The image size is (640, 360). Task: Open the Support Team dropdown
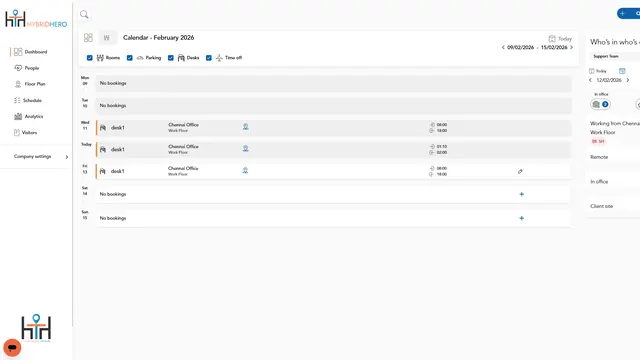[x=615, y=56]
